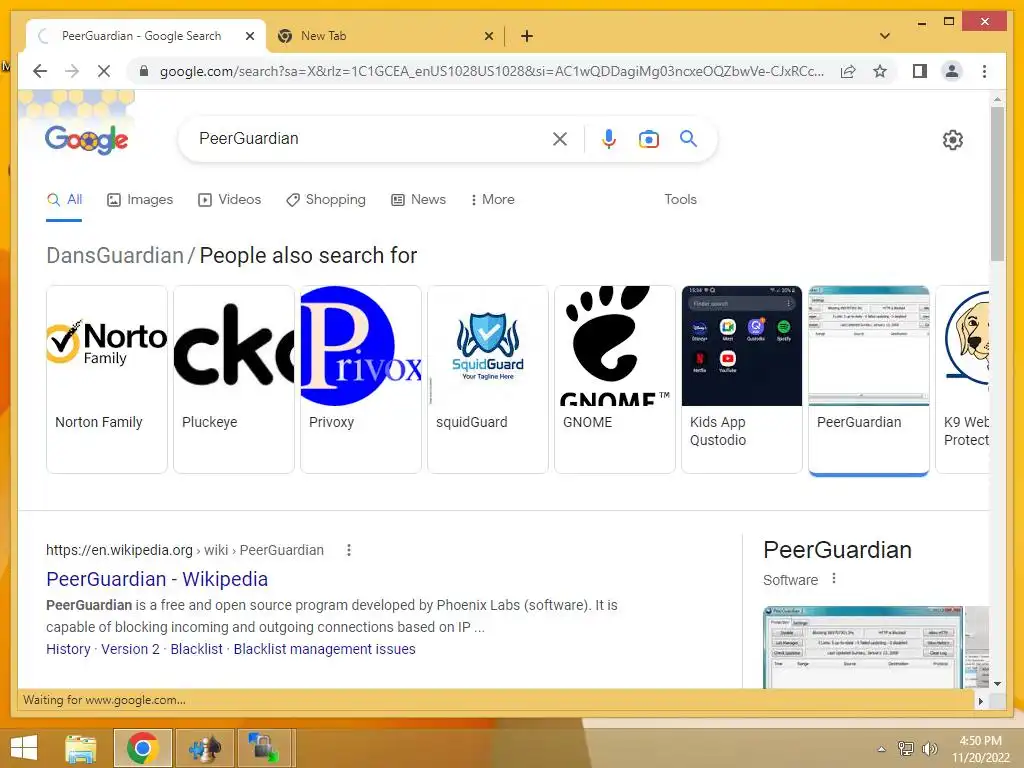The image size is (1024, 768).
Task: Select the Pluckeye card
Action: click(234, 379)
